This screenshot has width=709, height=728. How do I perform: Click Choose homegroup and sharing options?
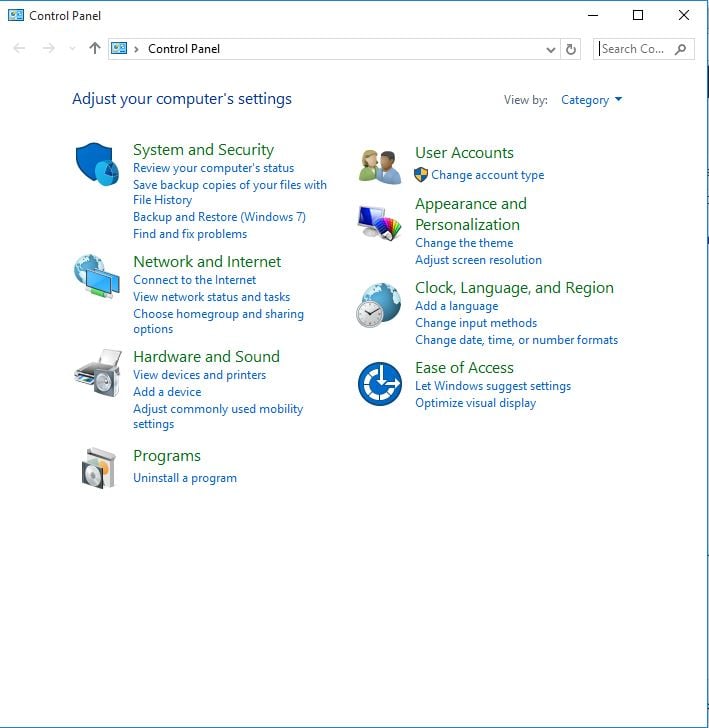tap(219, 321)
